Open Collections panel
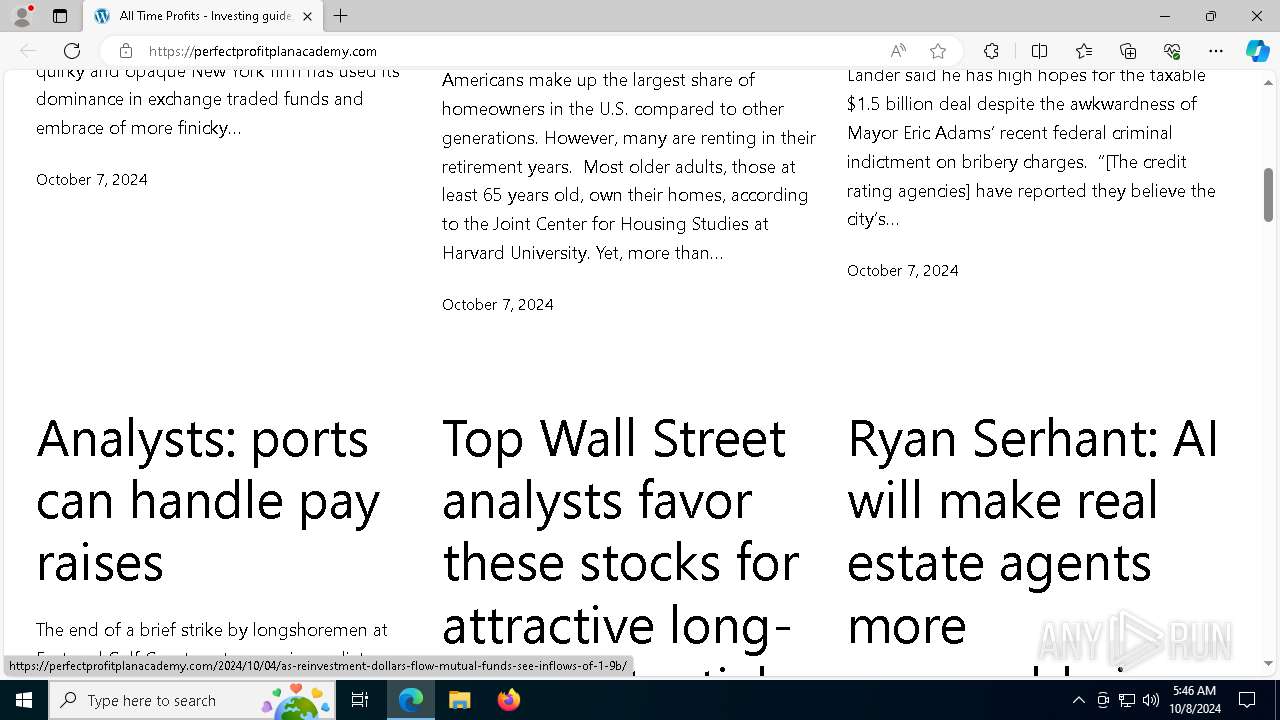1280x720 pixels. point(1128,51)
